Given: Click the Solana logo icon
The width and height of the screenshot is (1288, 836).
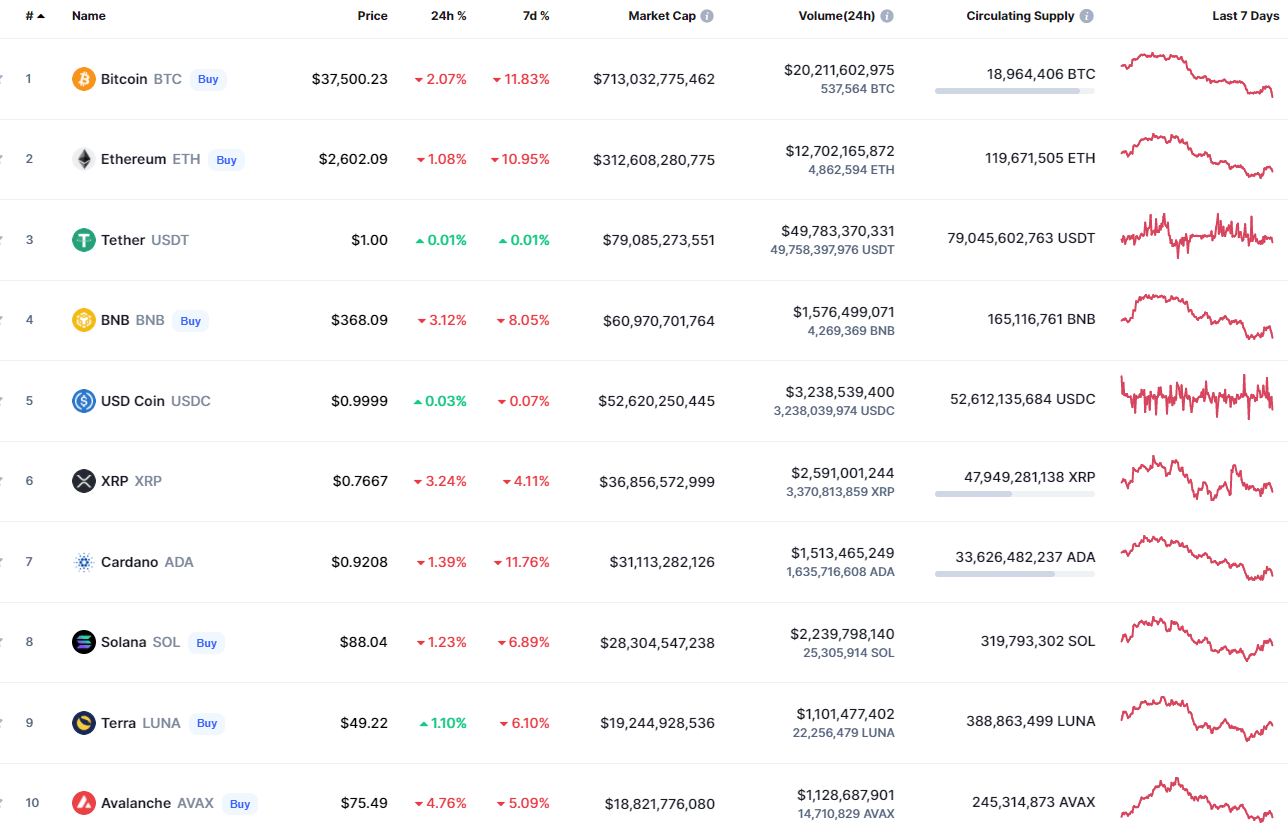Looking at the screenshot, I should [x=84, y=642].
